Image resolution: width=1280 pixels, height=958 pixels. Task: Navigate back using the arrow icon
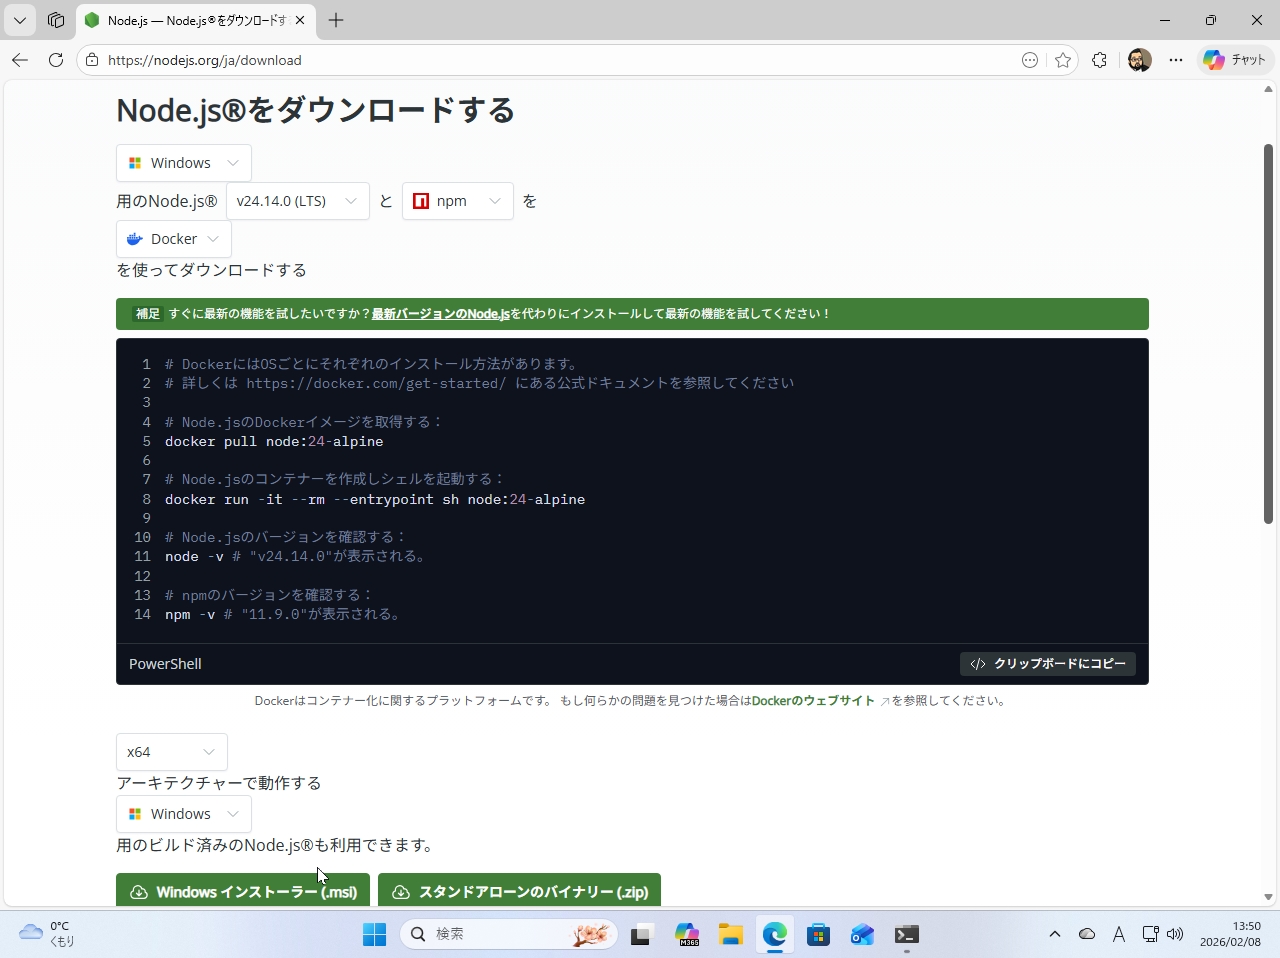pos(20,60)
